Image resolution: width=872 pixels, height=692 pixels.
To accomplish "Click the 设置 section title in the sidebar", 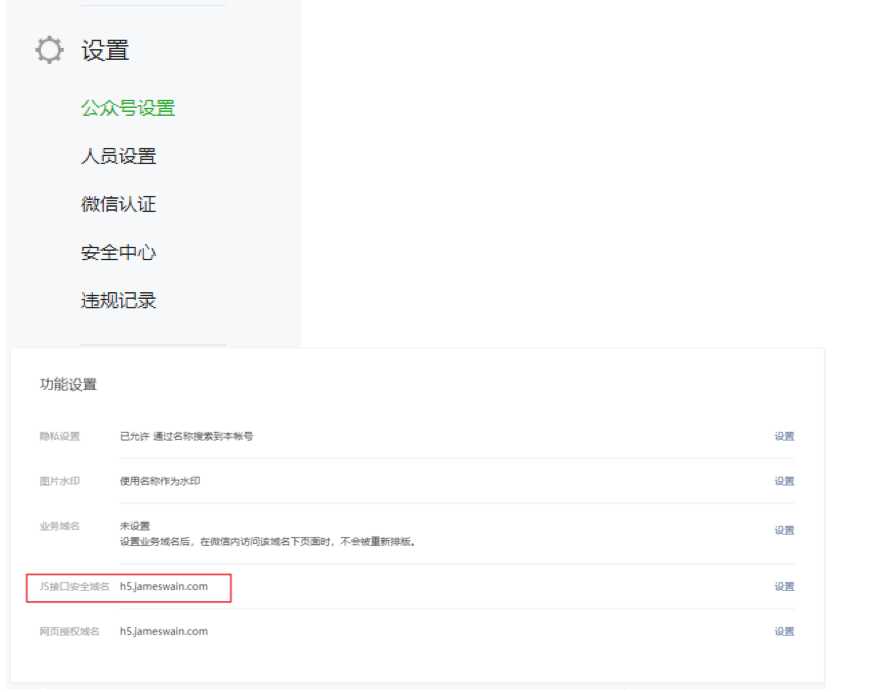I will tap(105, 51).
